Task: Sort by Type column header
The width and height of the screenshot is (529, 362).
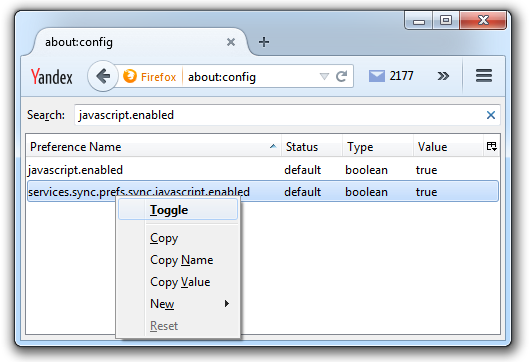Action: (378, 147)
